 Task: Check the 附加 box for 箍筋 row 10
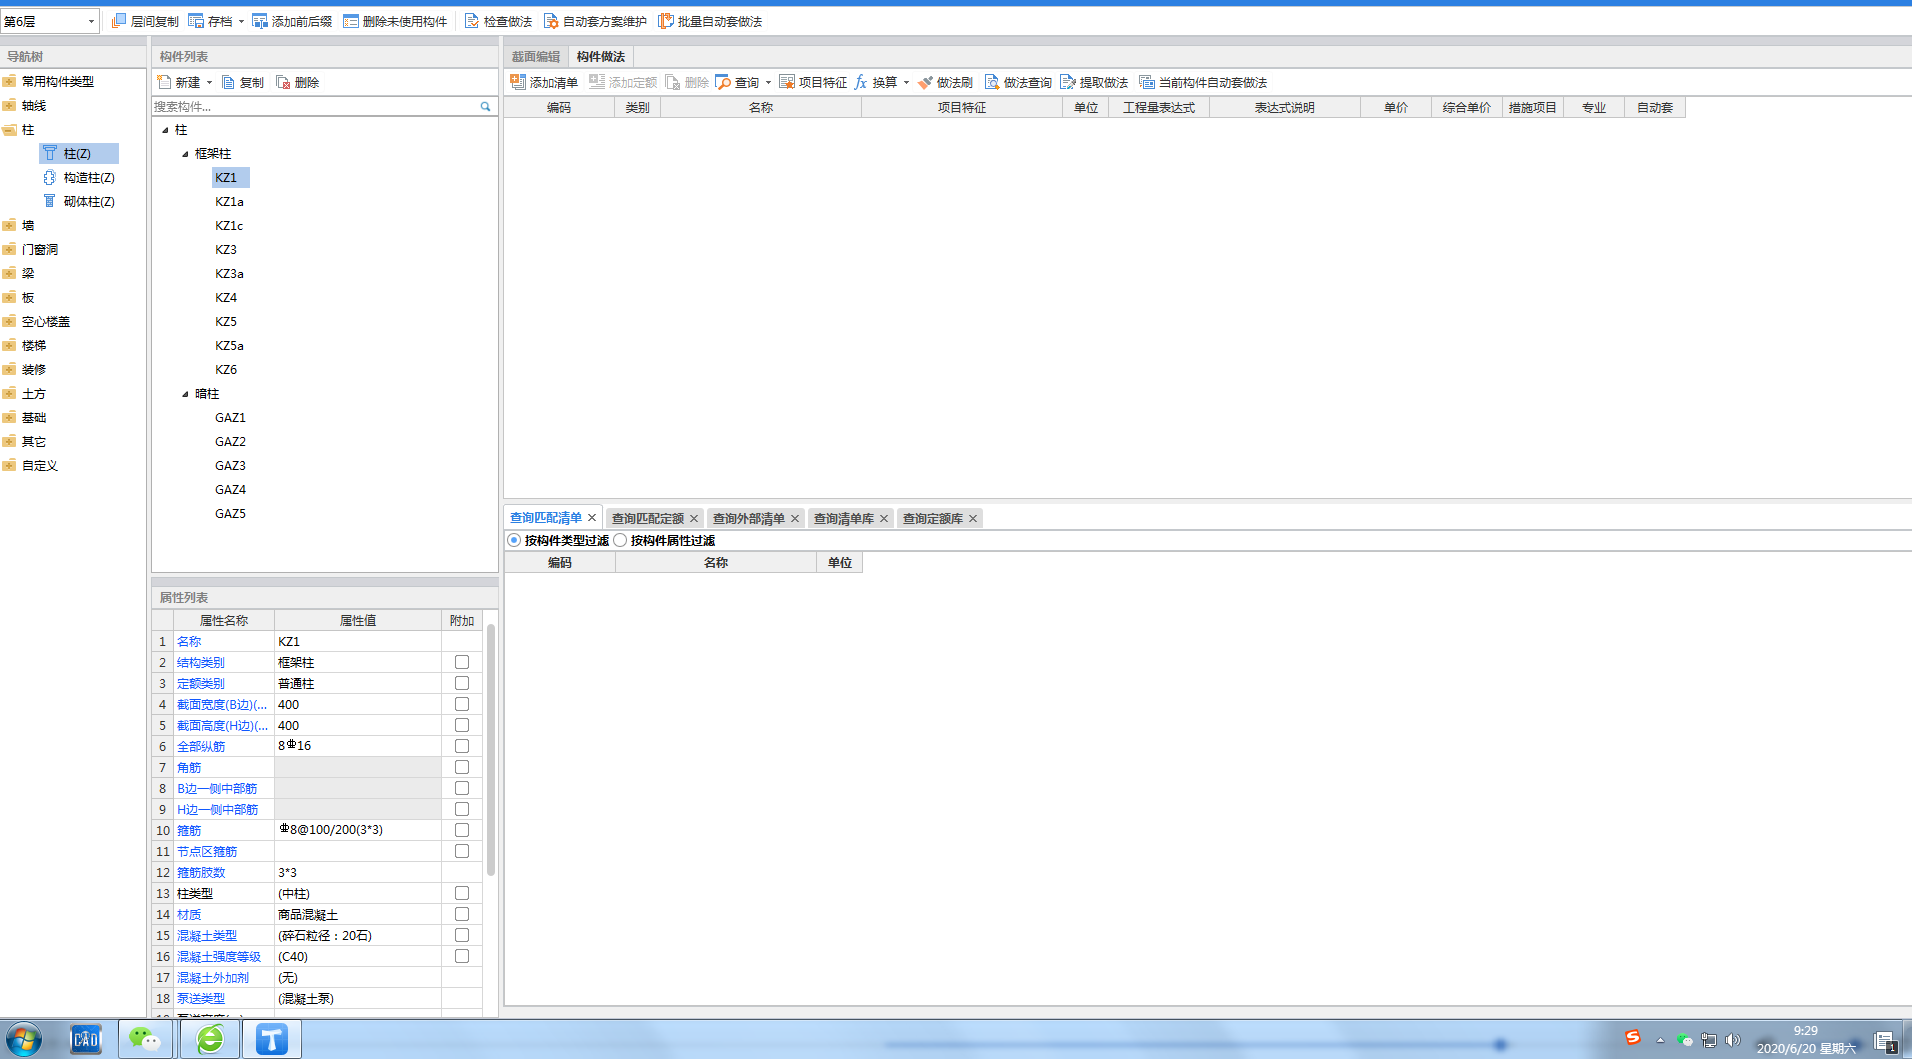coord(462,830)
